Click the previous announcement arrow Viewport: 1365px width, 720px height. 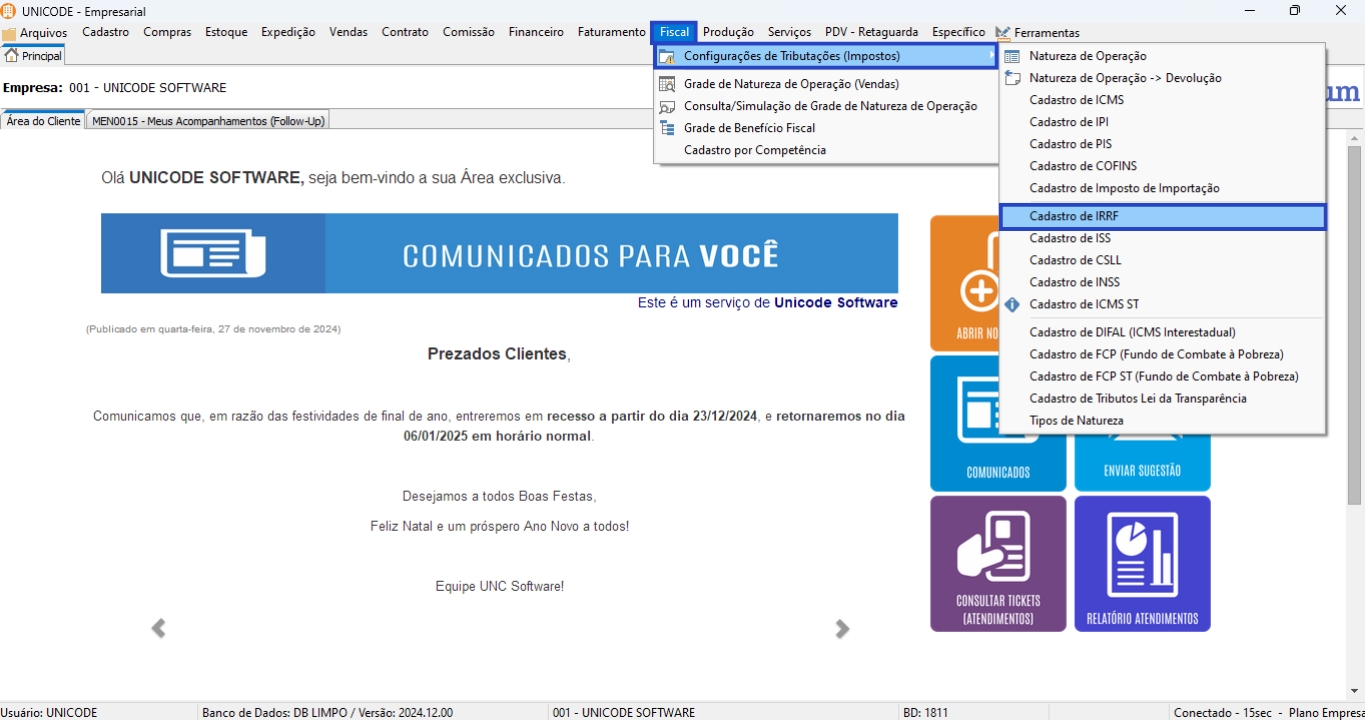158,628
